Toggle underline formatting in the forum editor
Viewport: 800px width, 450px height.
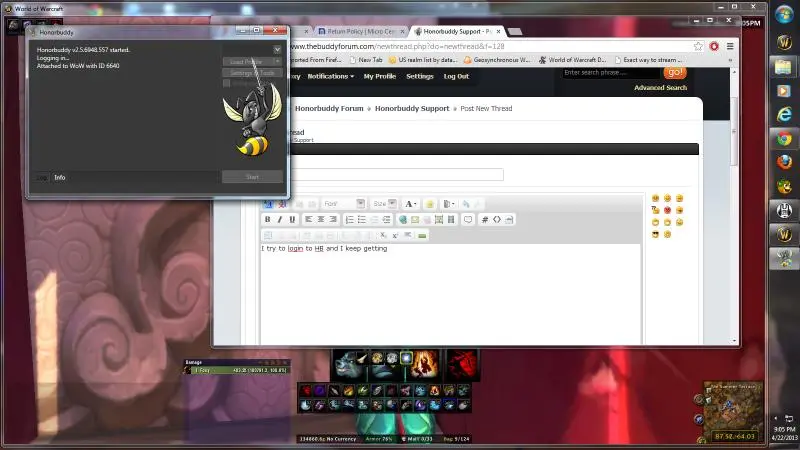coord(292,219)
